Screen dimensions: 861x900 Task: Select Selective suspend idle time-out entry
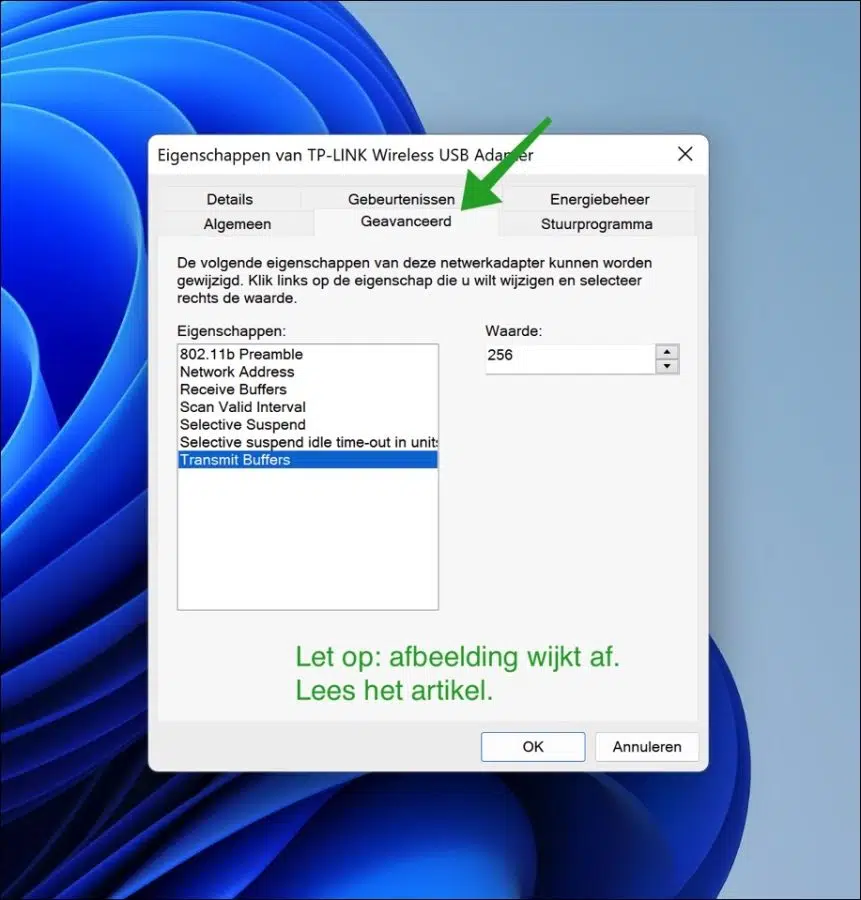click(x=308, y=442)
